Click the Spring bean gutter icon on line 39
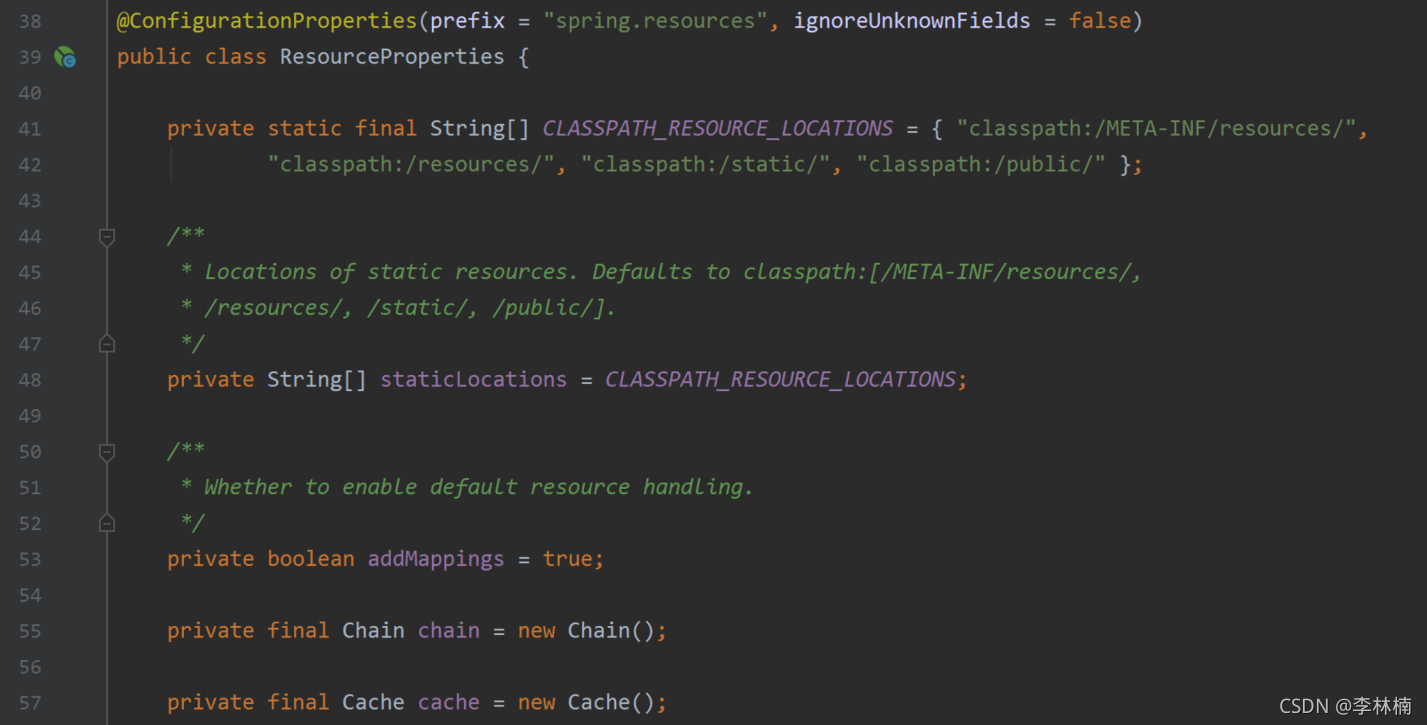This screenshot has width=1427, height=725. pos(65,57)
